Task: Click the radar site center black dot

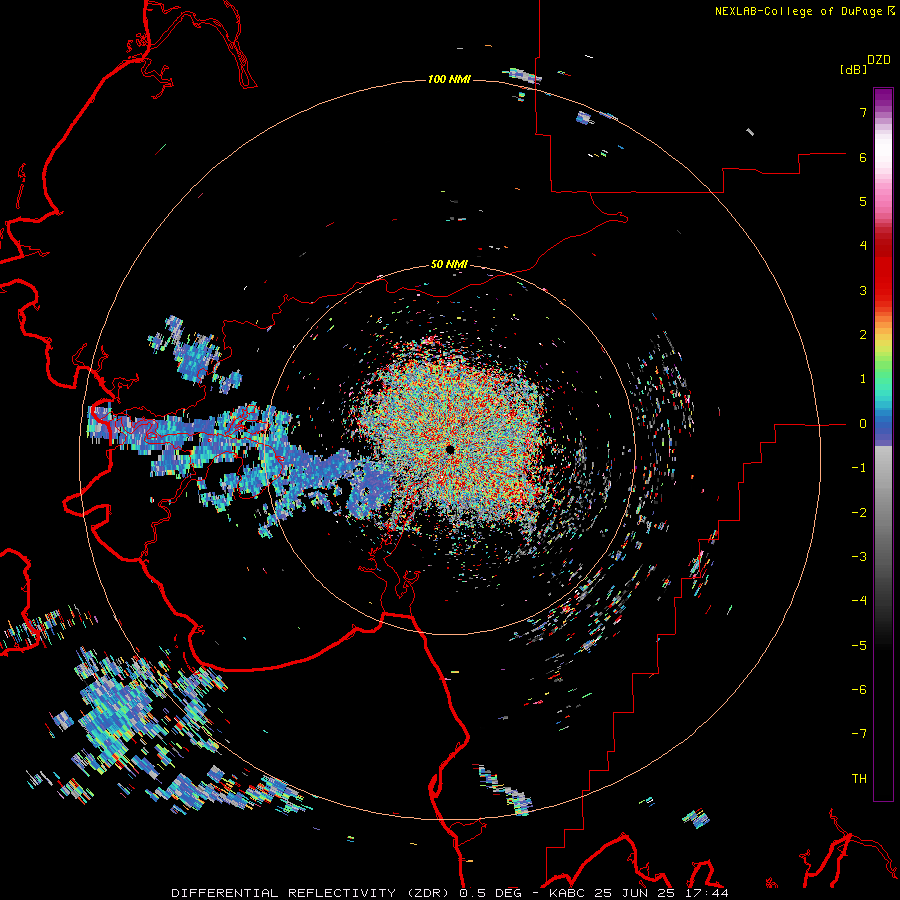Action: click(x=450, y=449)
